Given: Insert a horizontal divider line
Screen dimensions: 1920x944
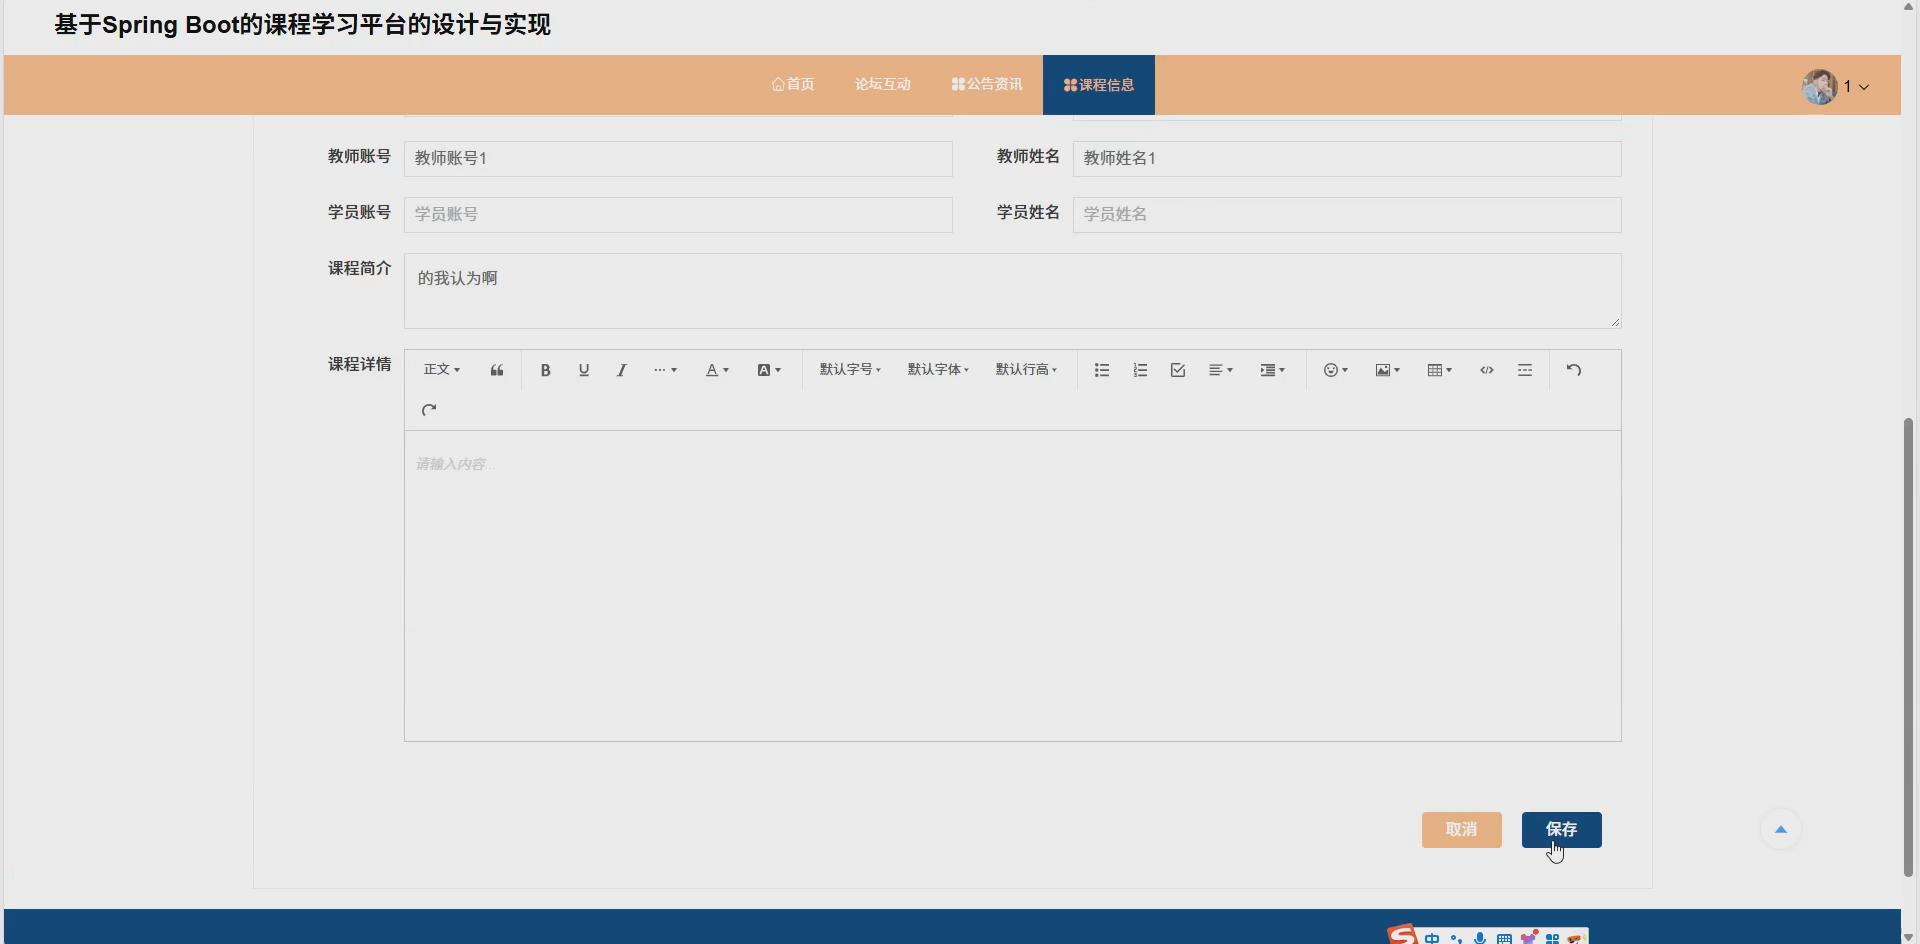Looking at the screenshot, I should point(1524,370).
